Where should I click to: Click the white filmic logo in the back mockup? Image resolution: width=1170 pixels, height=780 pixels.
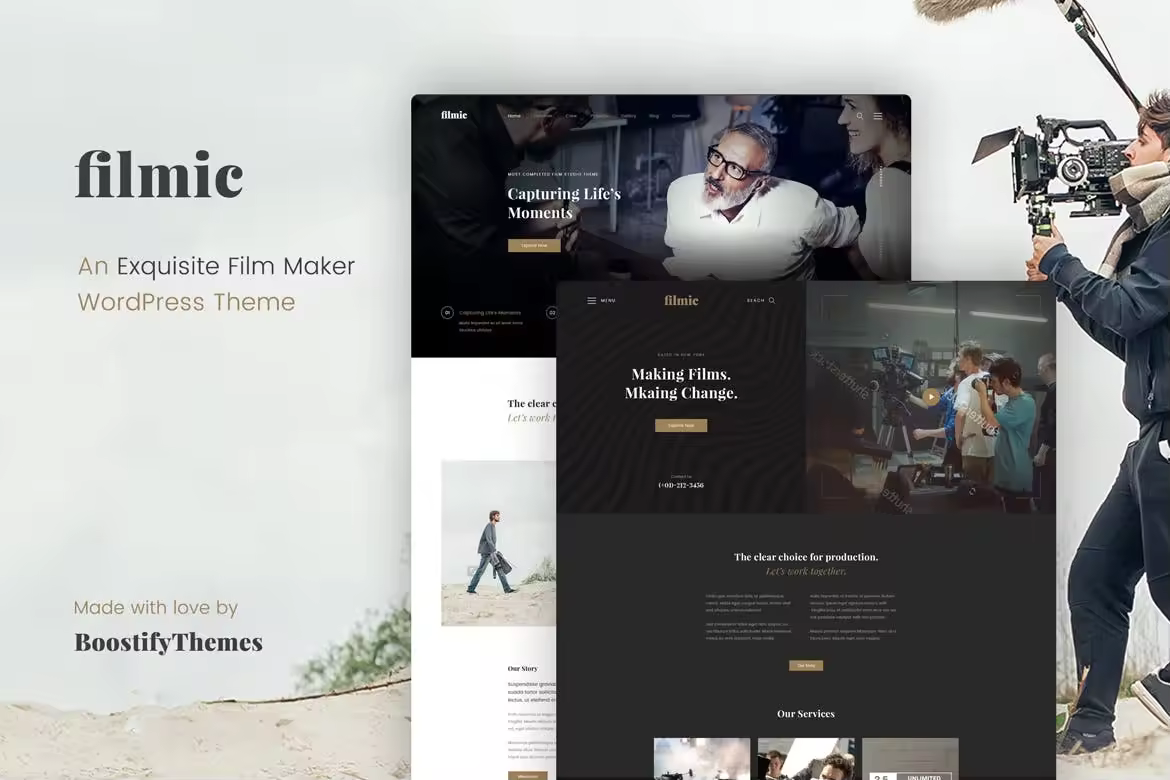(454, 115)
